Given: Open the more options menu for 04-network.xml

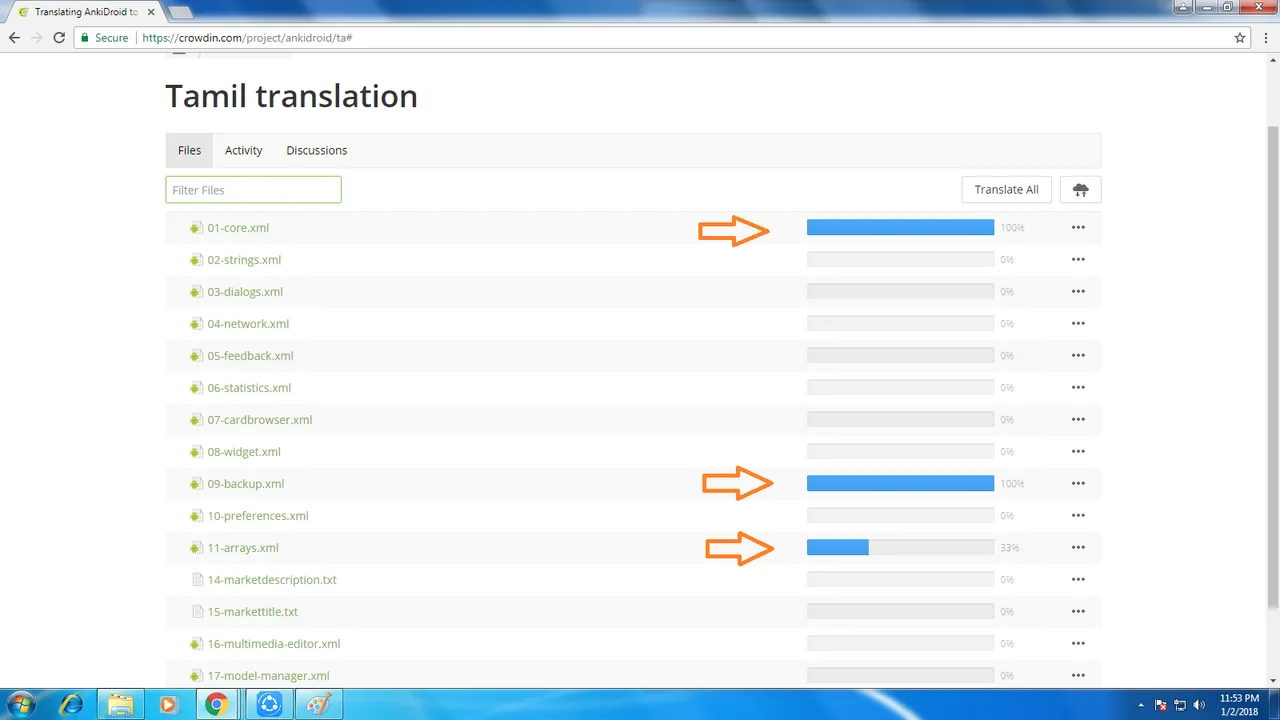Looking at the screenshot, I should click(x=1078, y=324).
